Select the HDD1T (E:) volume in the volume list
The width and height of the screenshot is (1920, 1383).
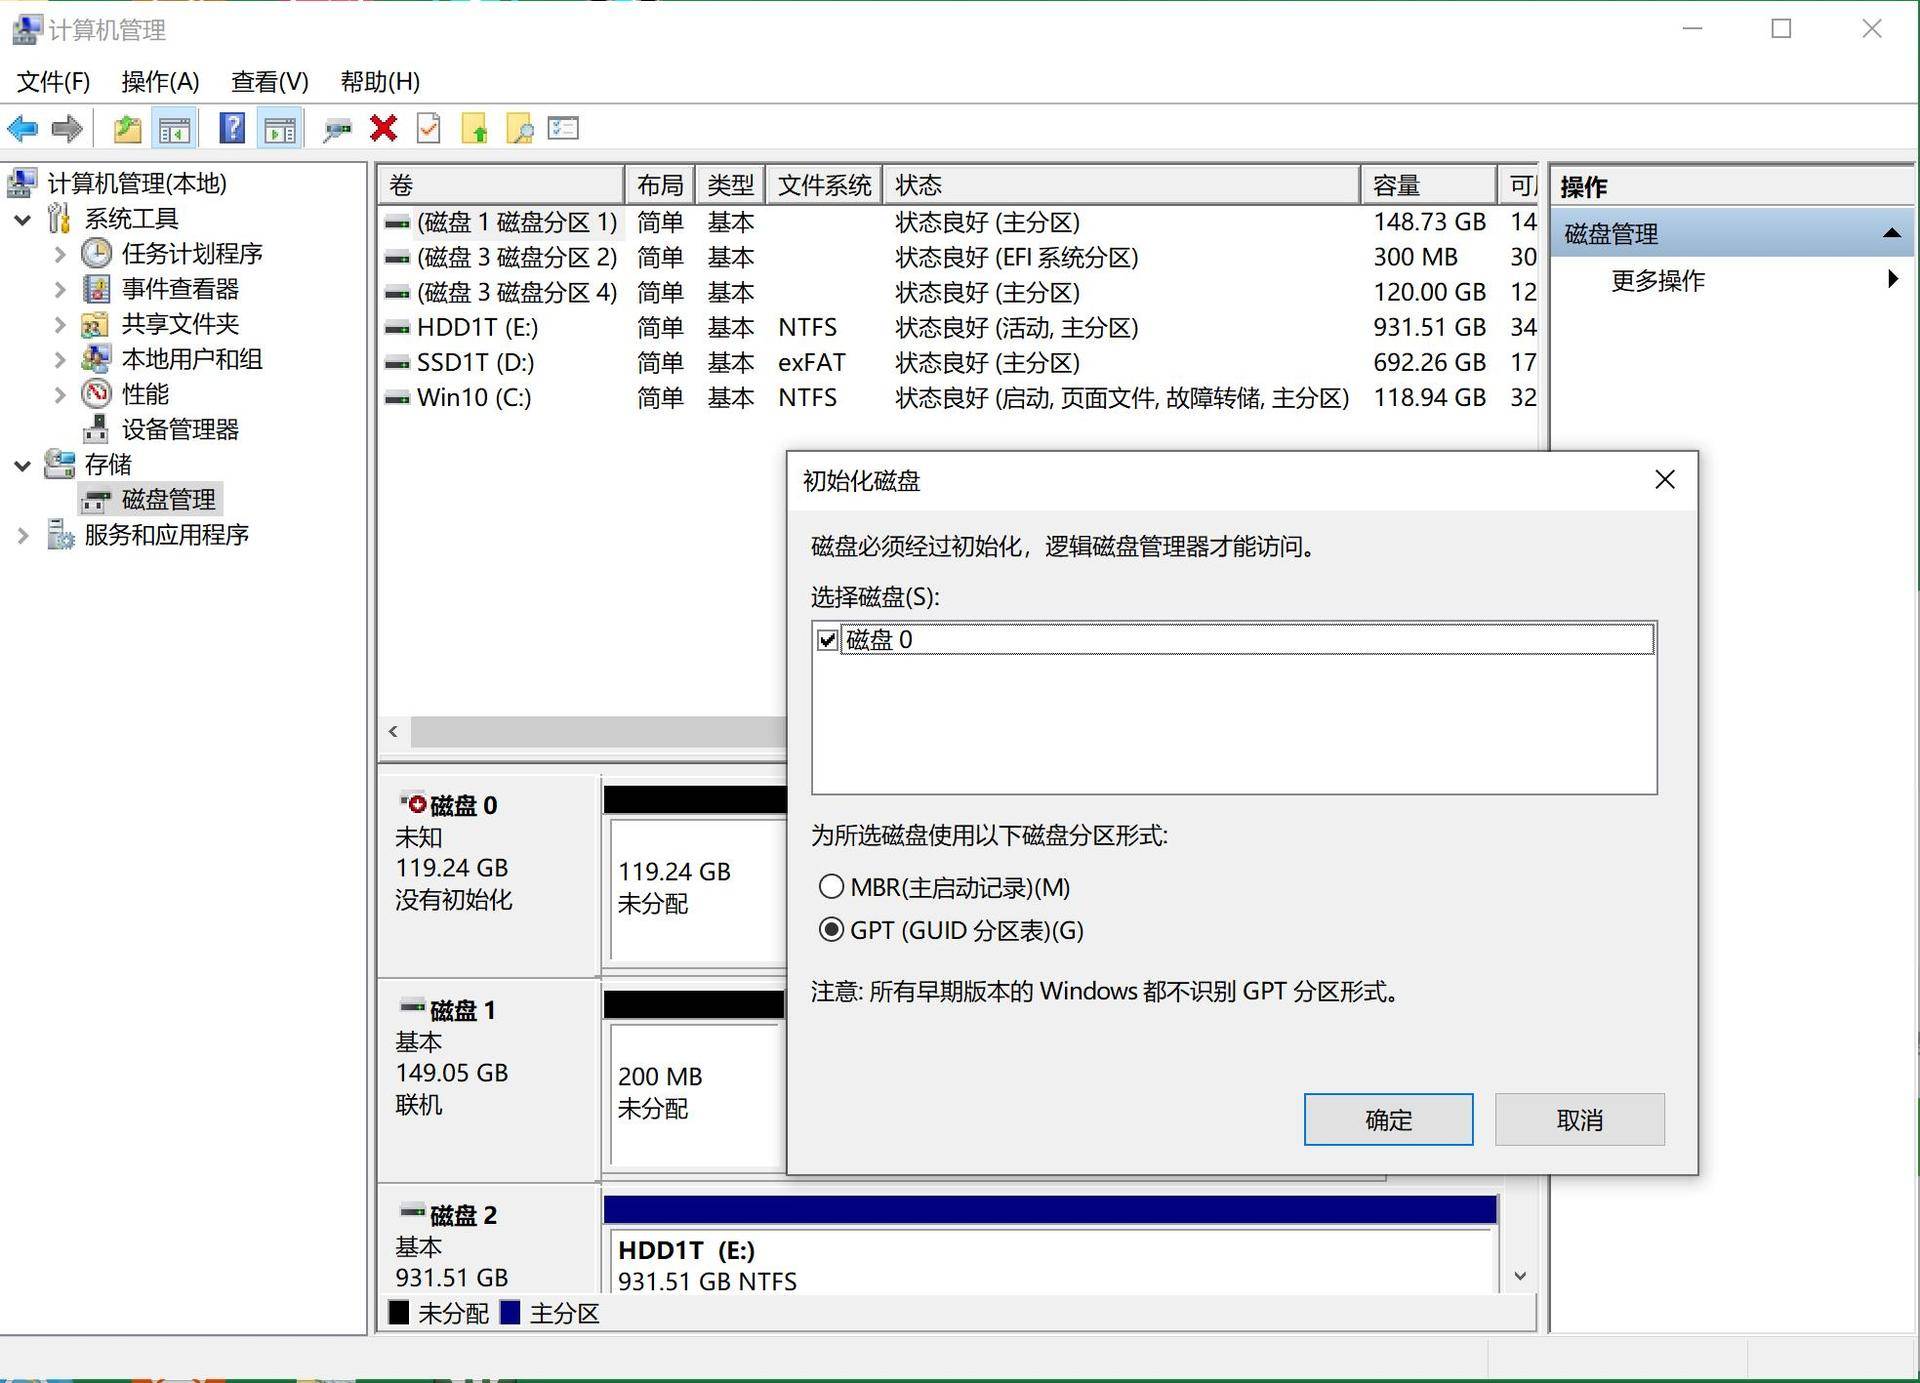tap(476, 327)
